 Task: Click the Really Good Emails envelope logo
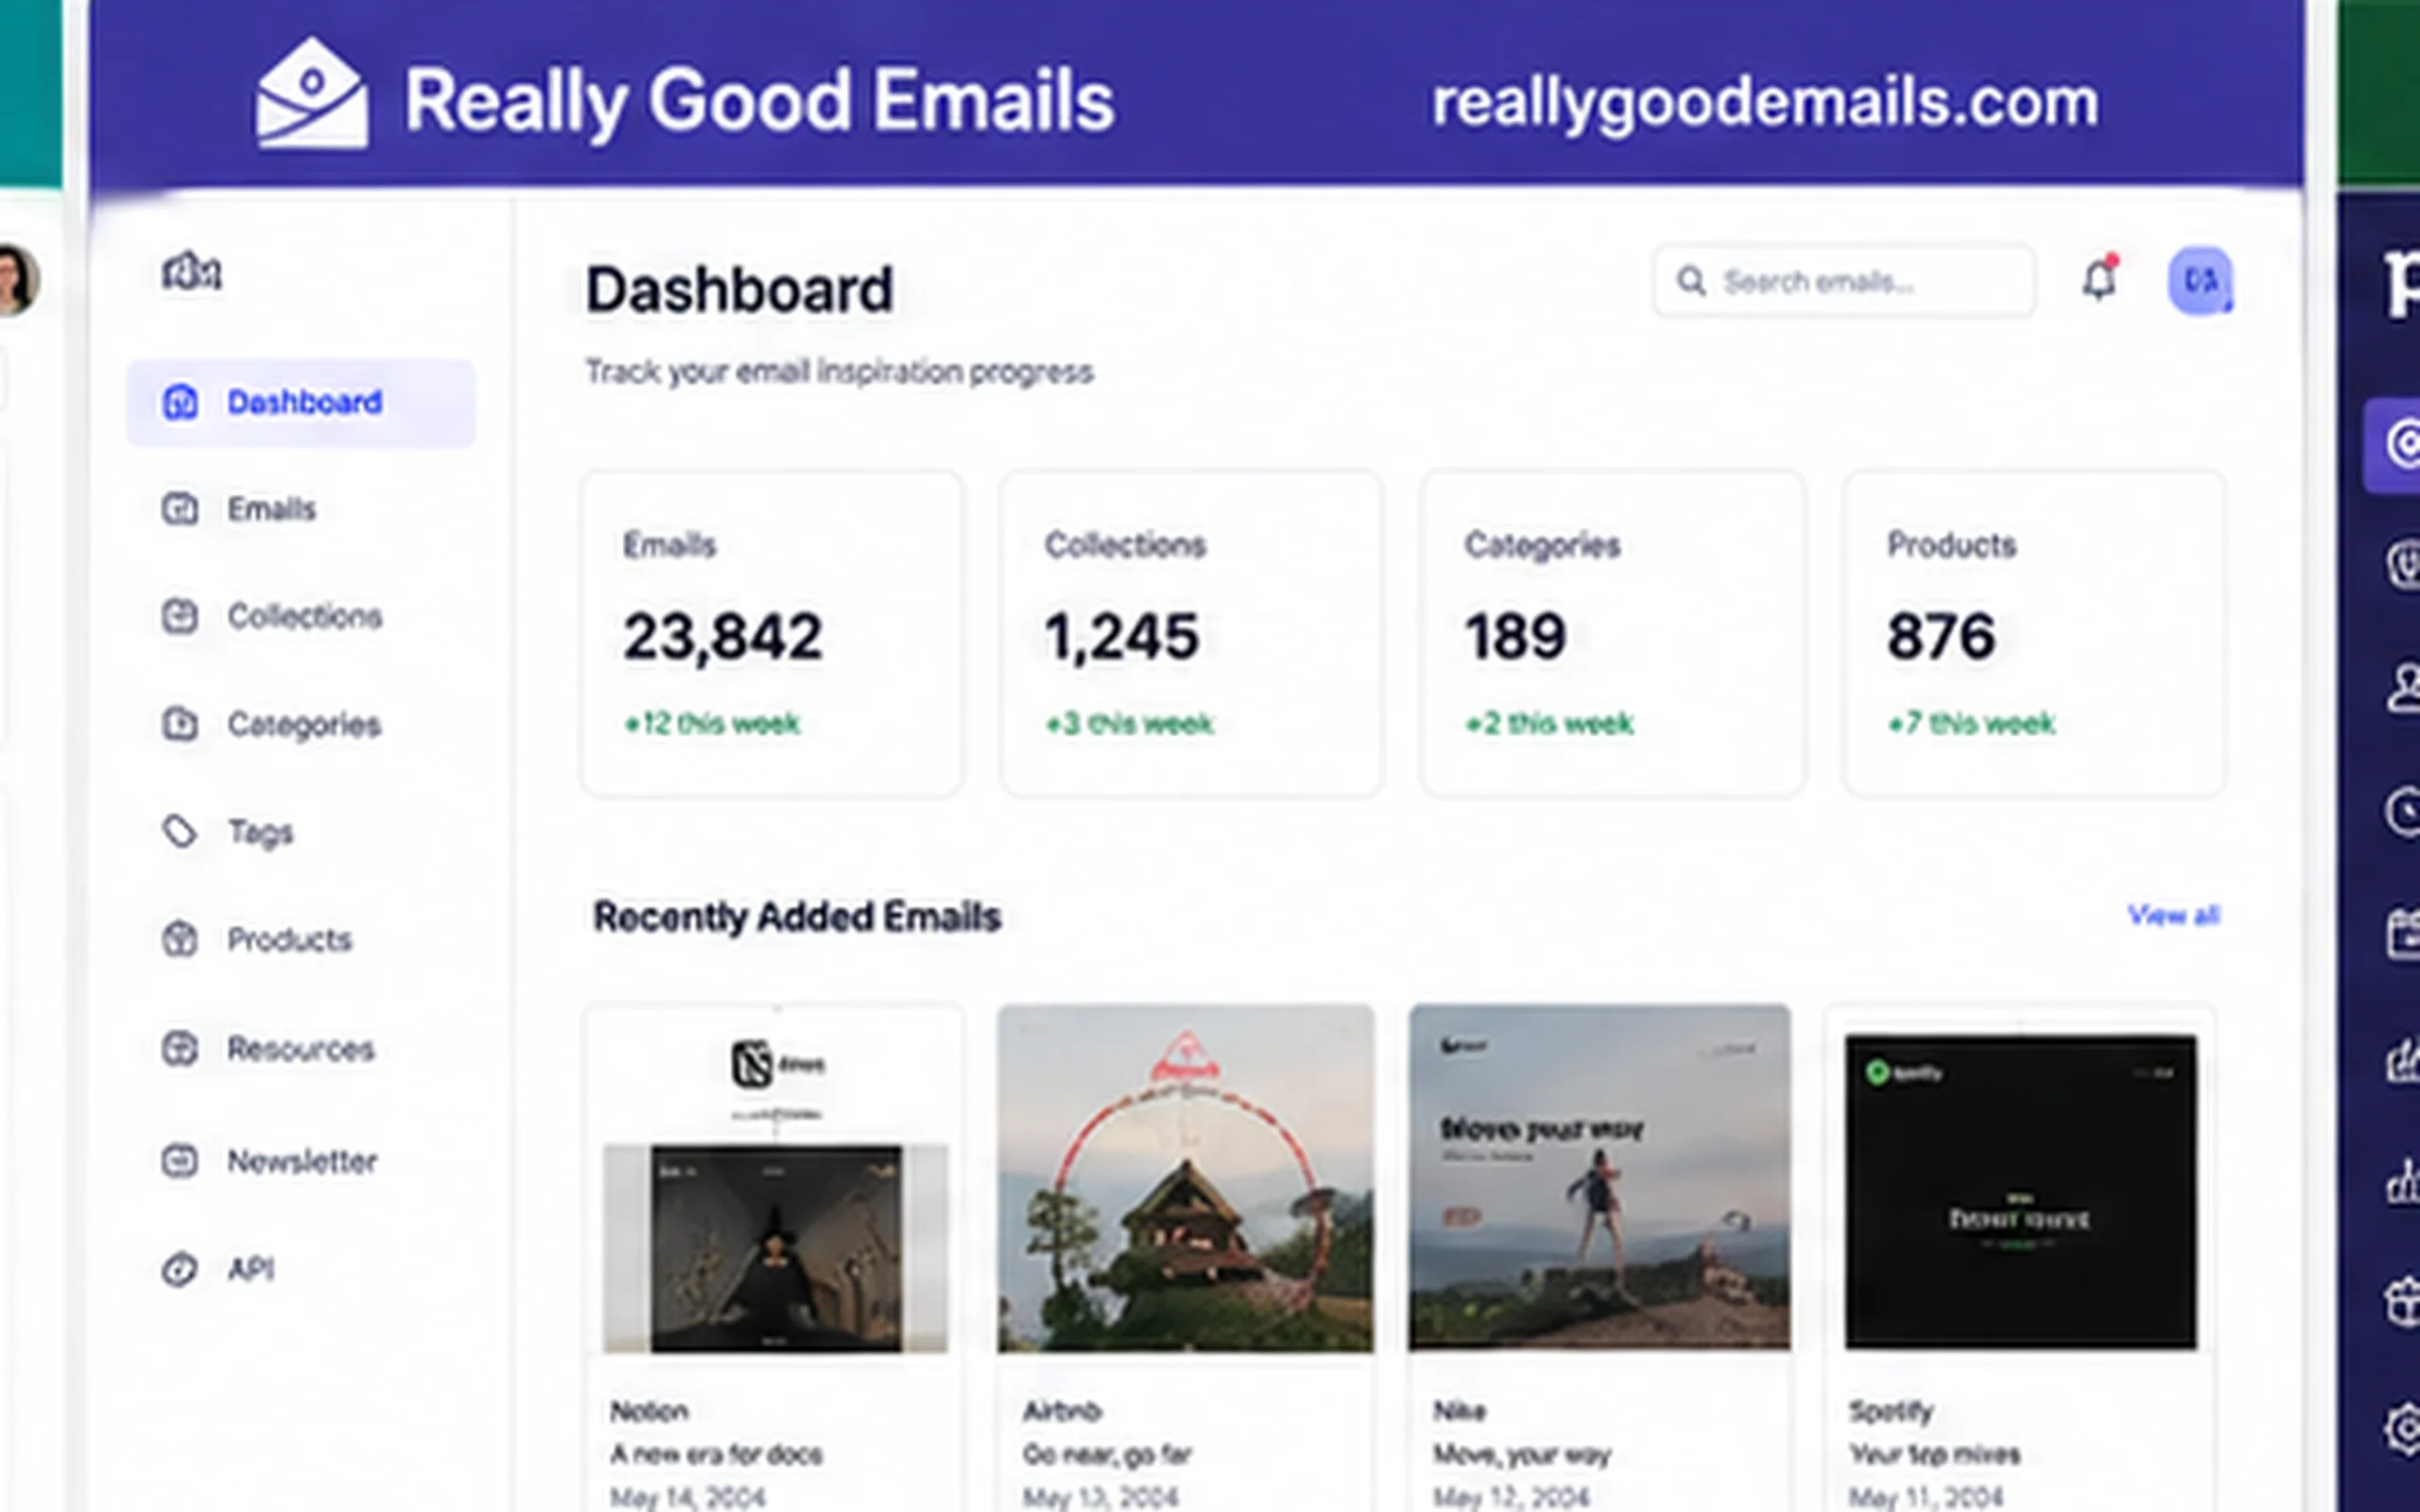click(311, 94)
